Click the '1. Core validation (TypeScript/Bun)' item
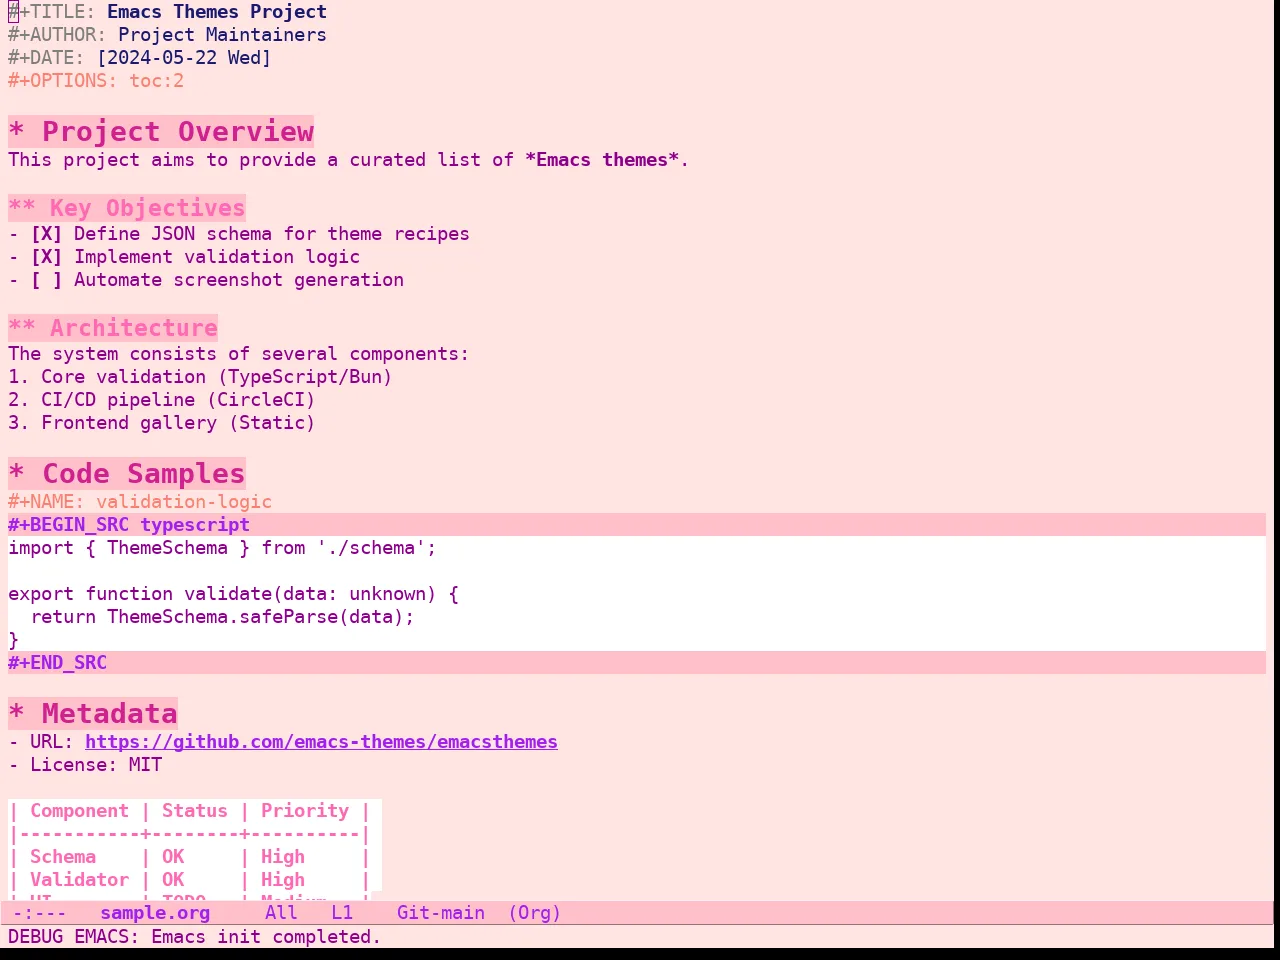 [200, 377]
